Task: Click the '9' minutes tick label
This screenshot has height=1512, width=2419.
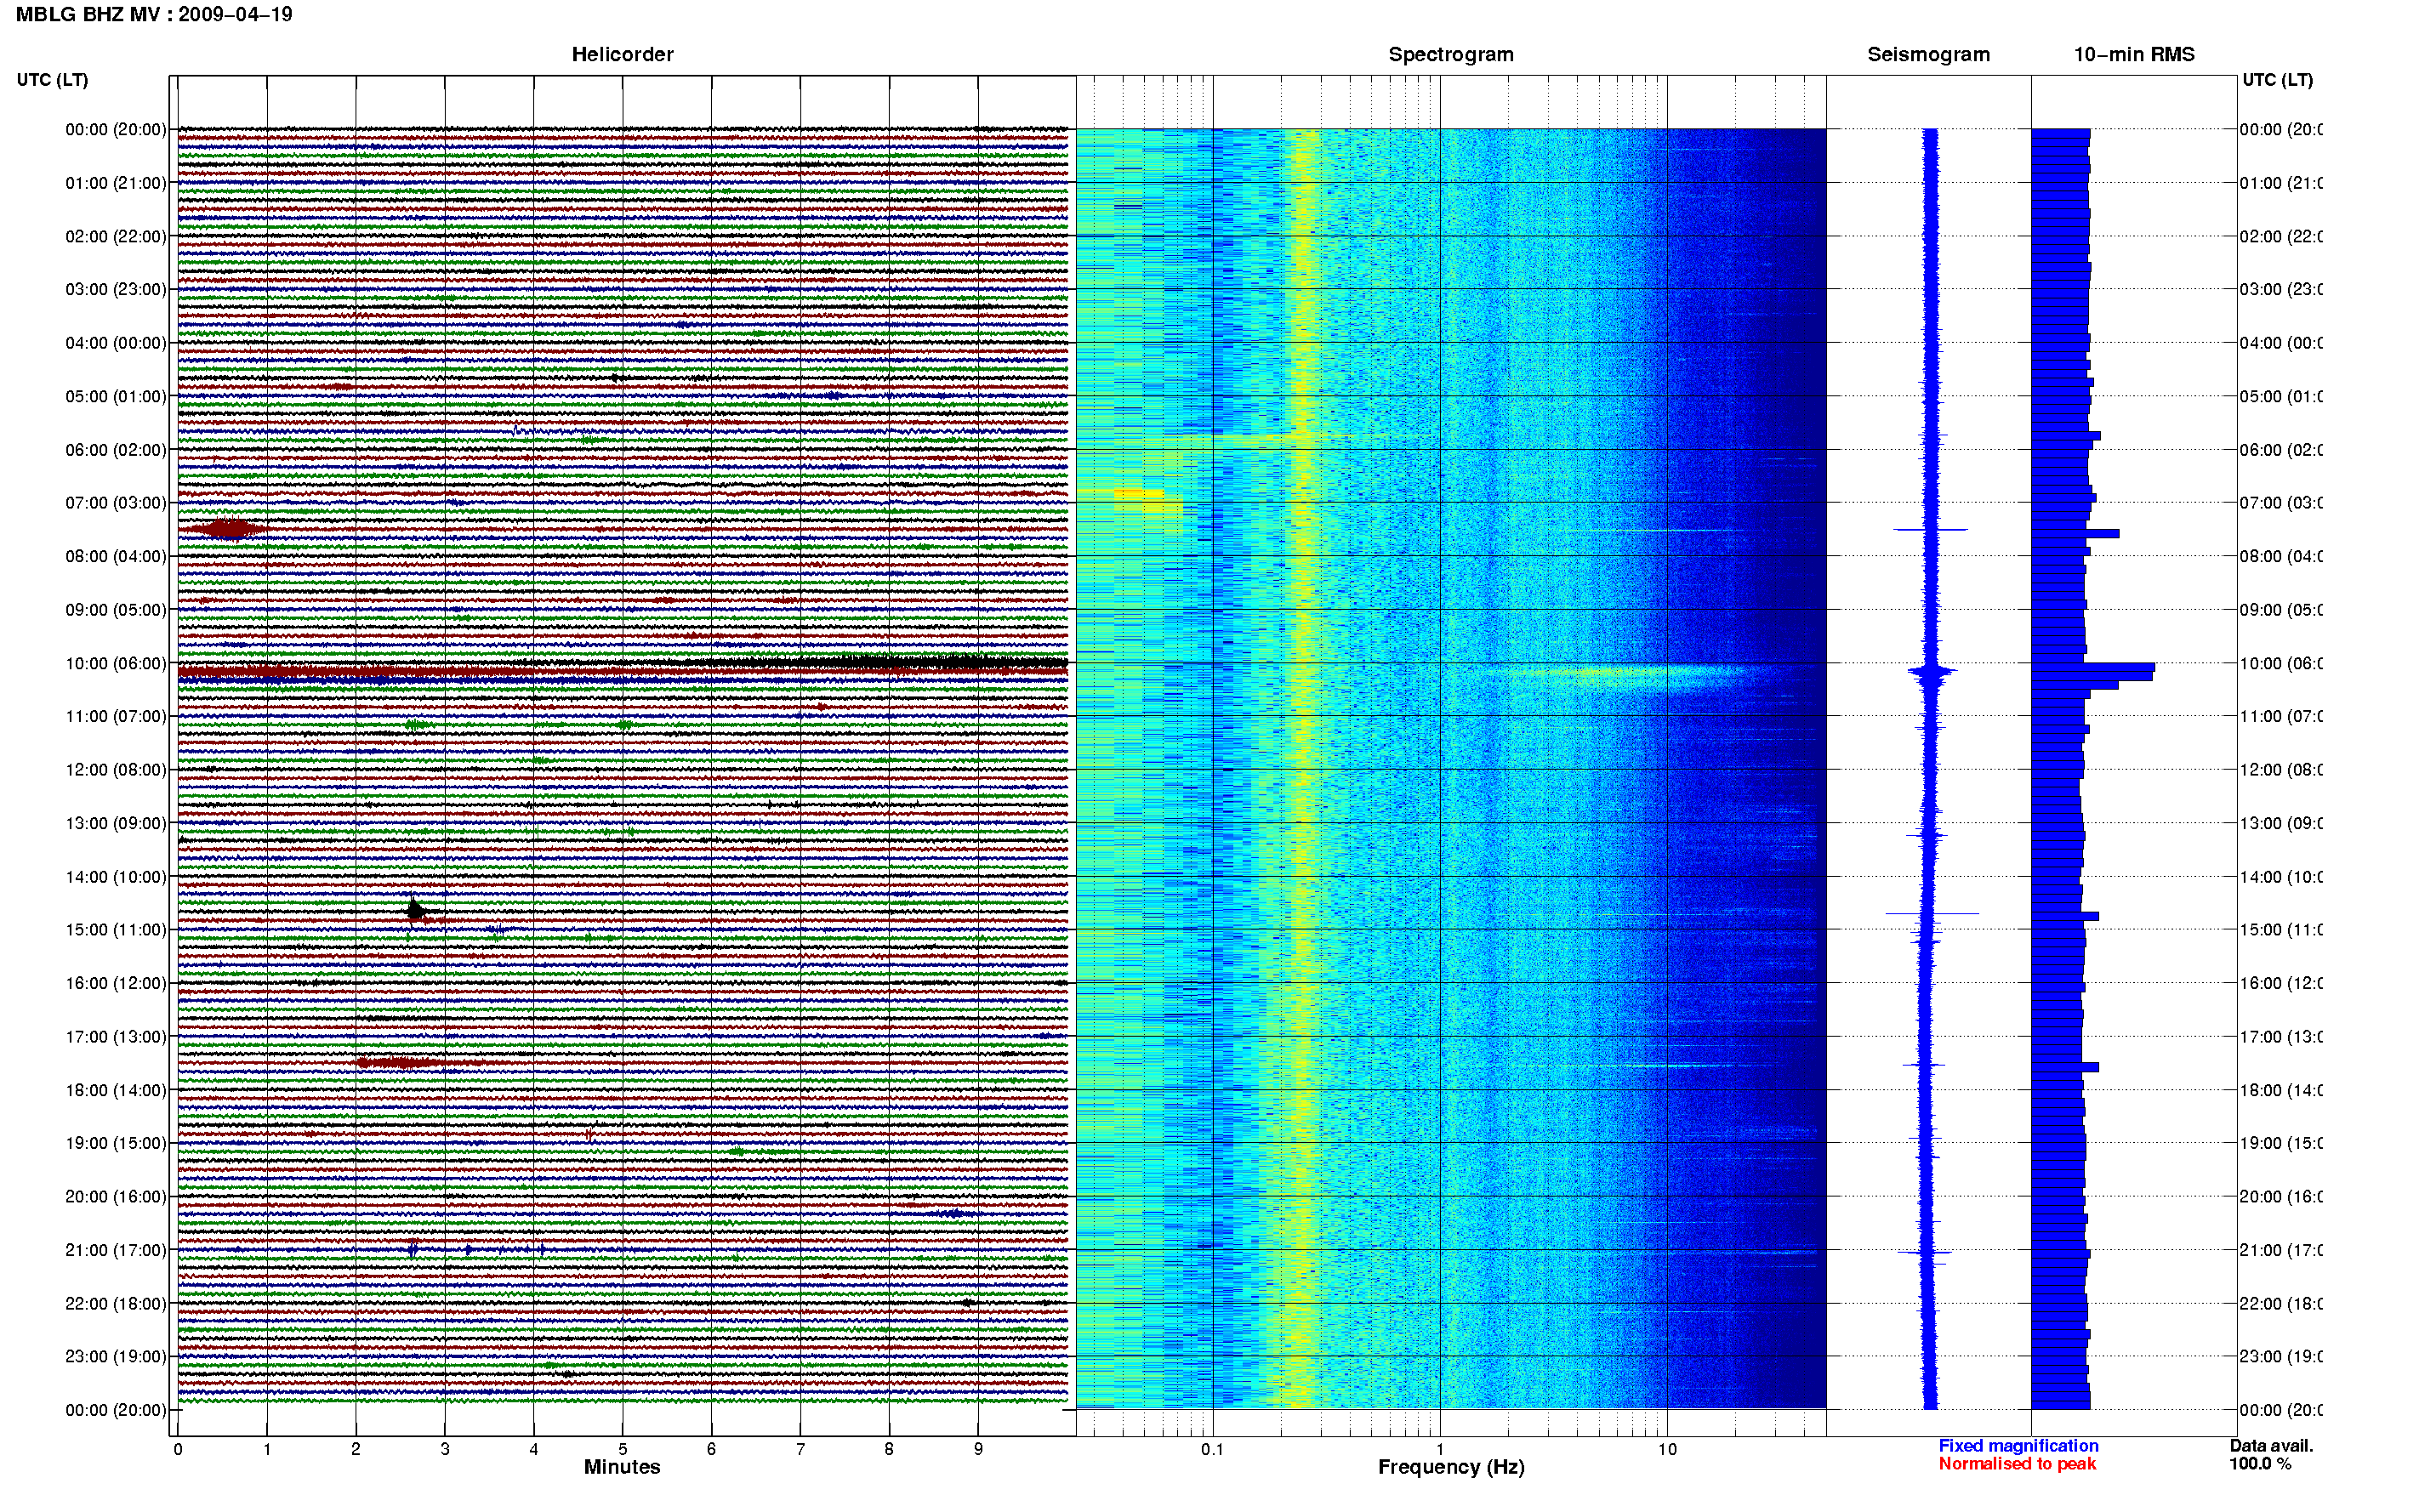Action: point(978,1449)
